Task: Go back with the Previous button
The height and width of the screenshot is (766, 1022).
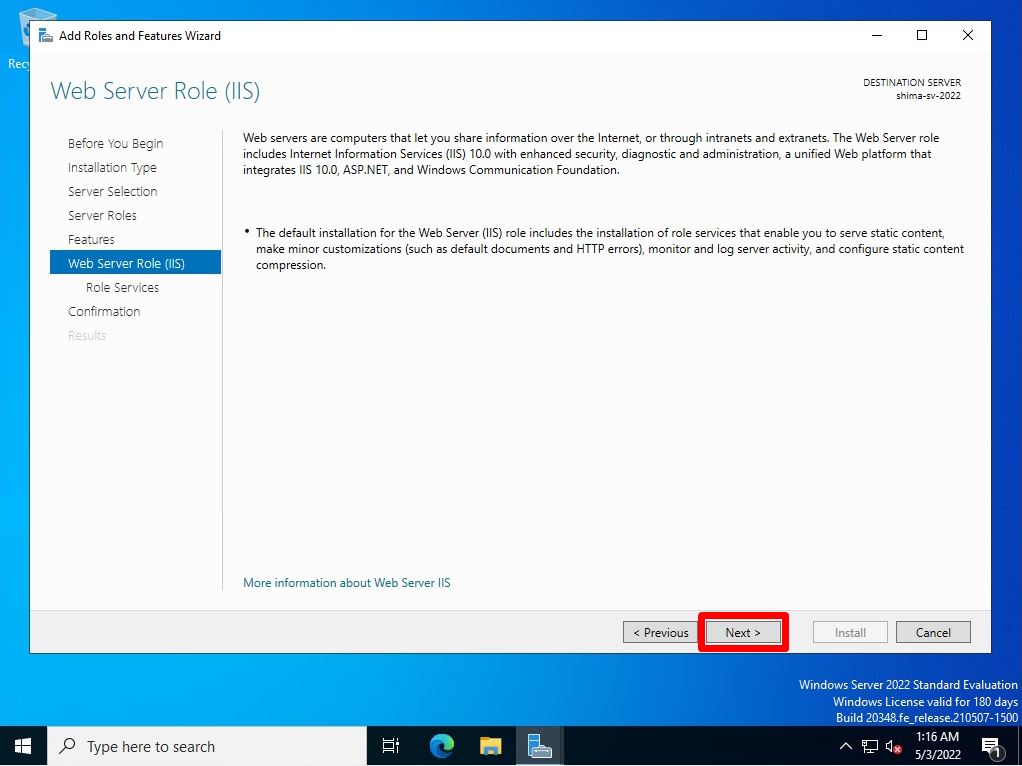Action: point(660,632)
